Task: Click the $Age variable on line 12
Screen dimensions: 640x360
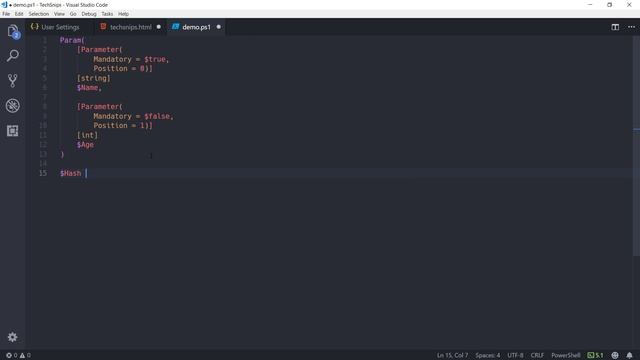Action: [85, 145]
